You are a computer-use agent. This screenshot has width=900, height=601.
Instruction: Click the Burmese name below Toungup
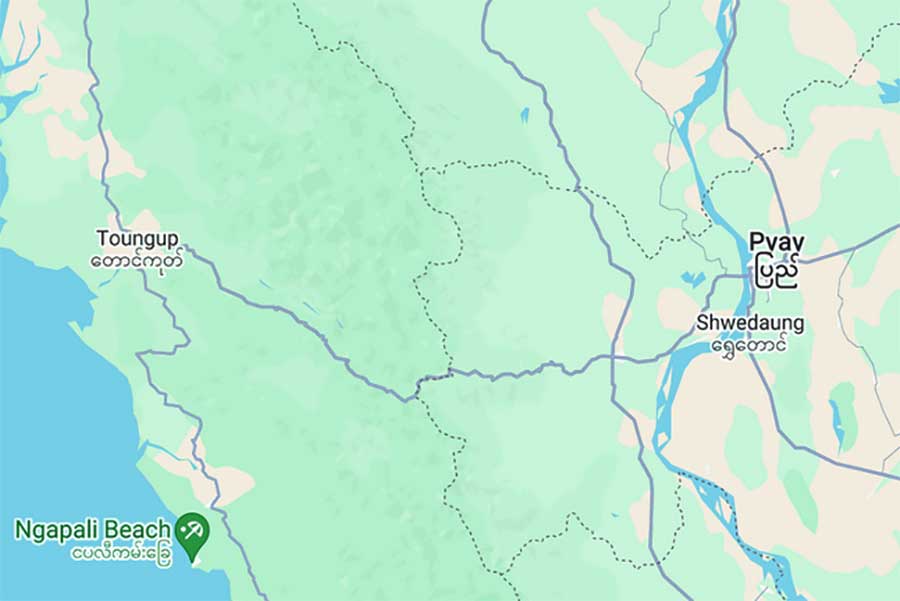coord(138,259)
